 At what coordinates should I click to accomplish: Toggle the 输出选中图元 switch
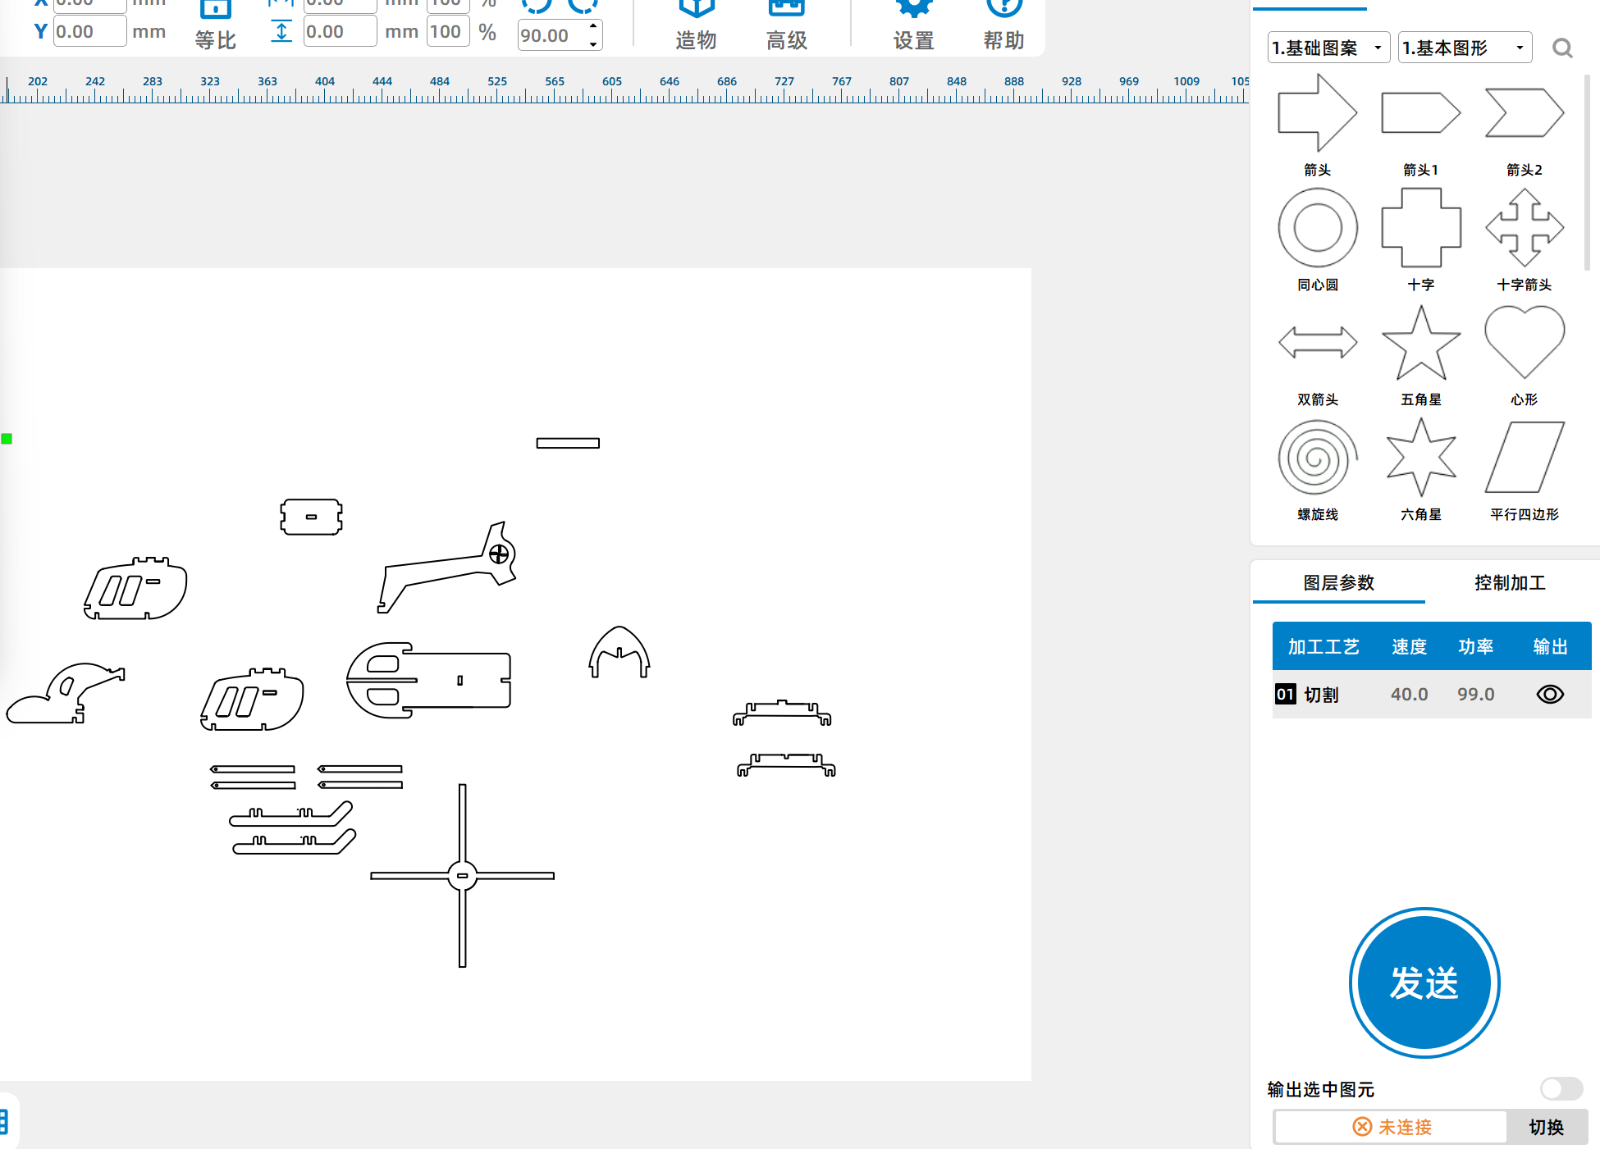tap(1561, 1089)
